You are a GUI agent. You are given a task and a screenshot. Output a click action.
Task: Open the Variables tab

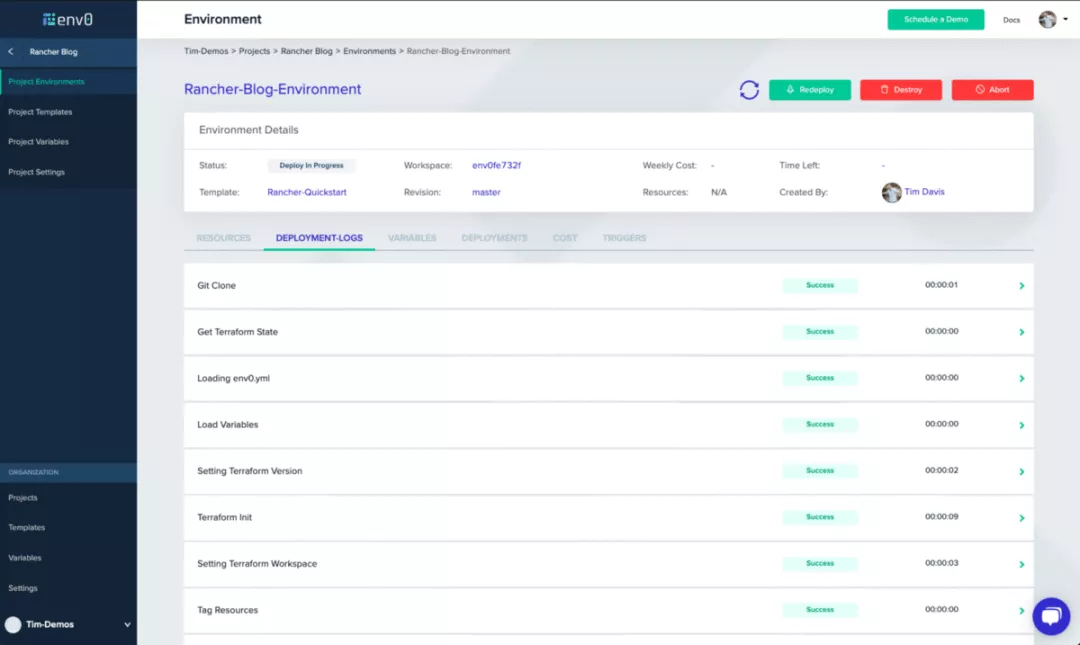click(412, 238)
